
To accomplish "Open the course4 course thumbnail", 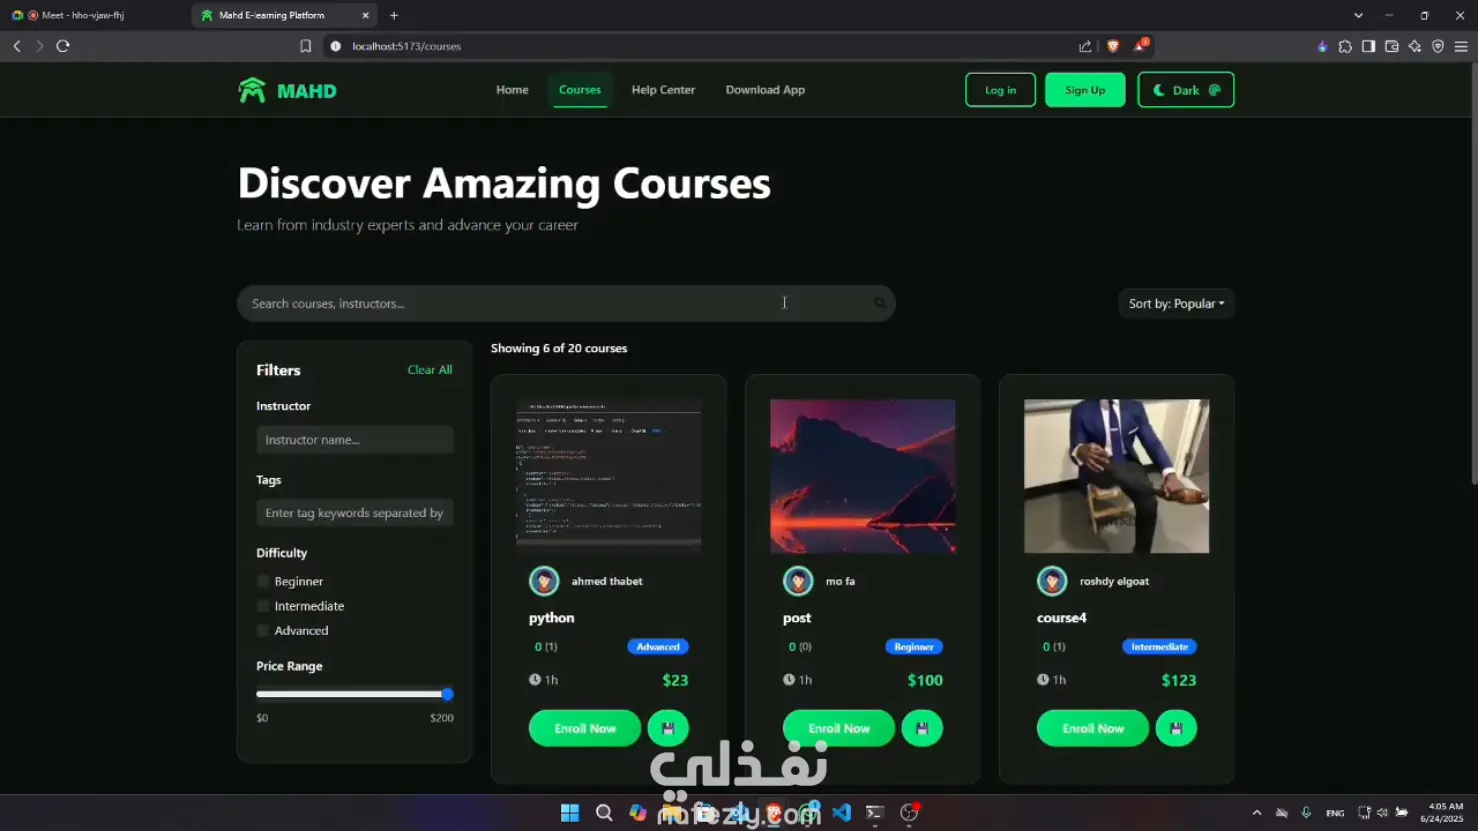I will [1117, 476].
